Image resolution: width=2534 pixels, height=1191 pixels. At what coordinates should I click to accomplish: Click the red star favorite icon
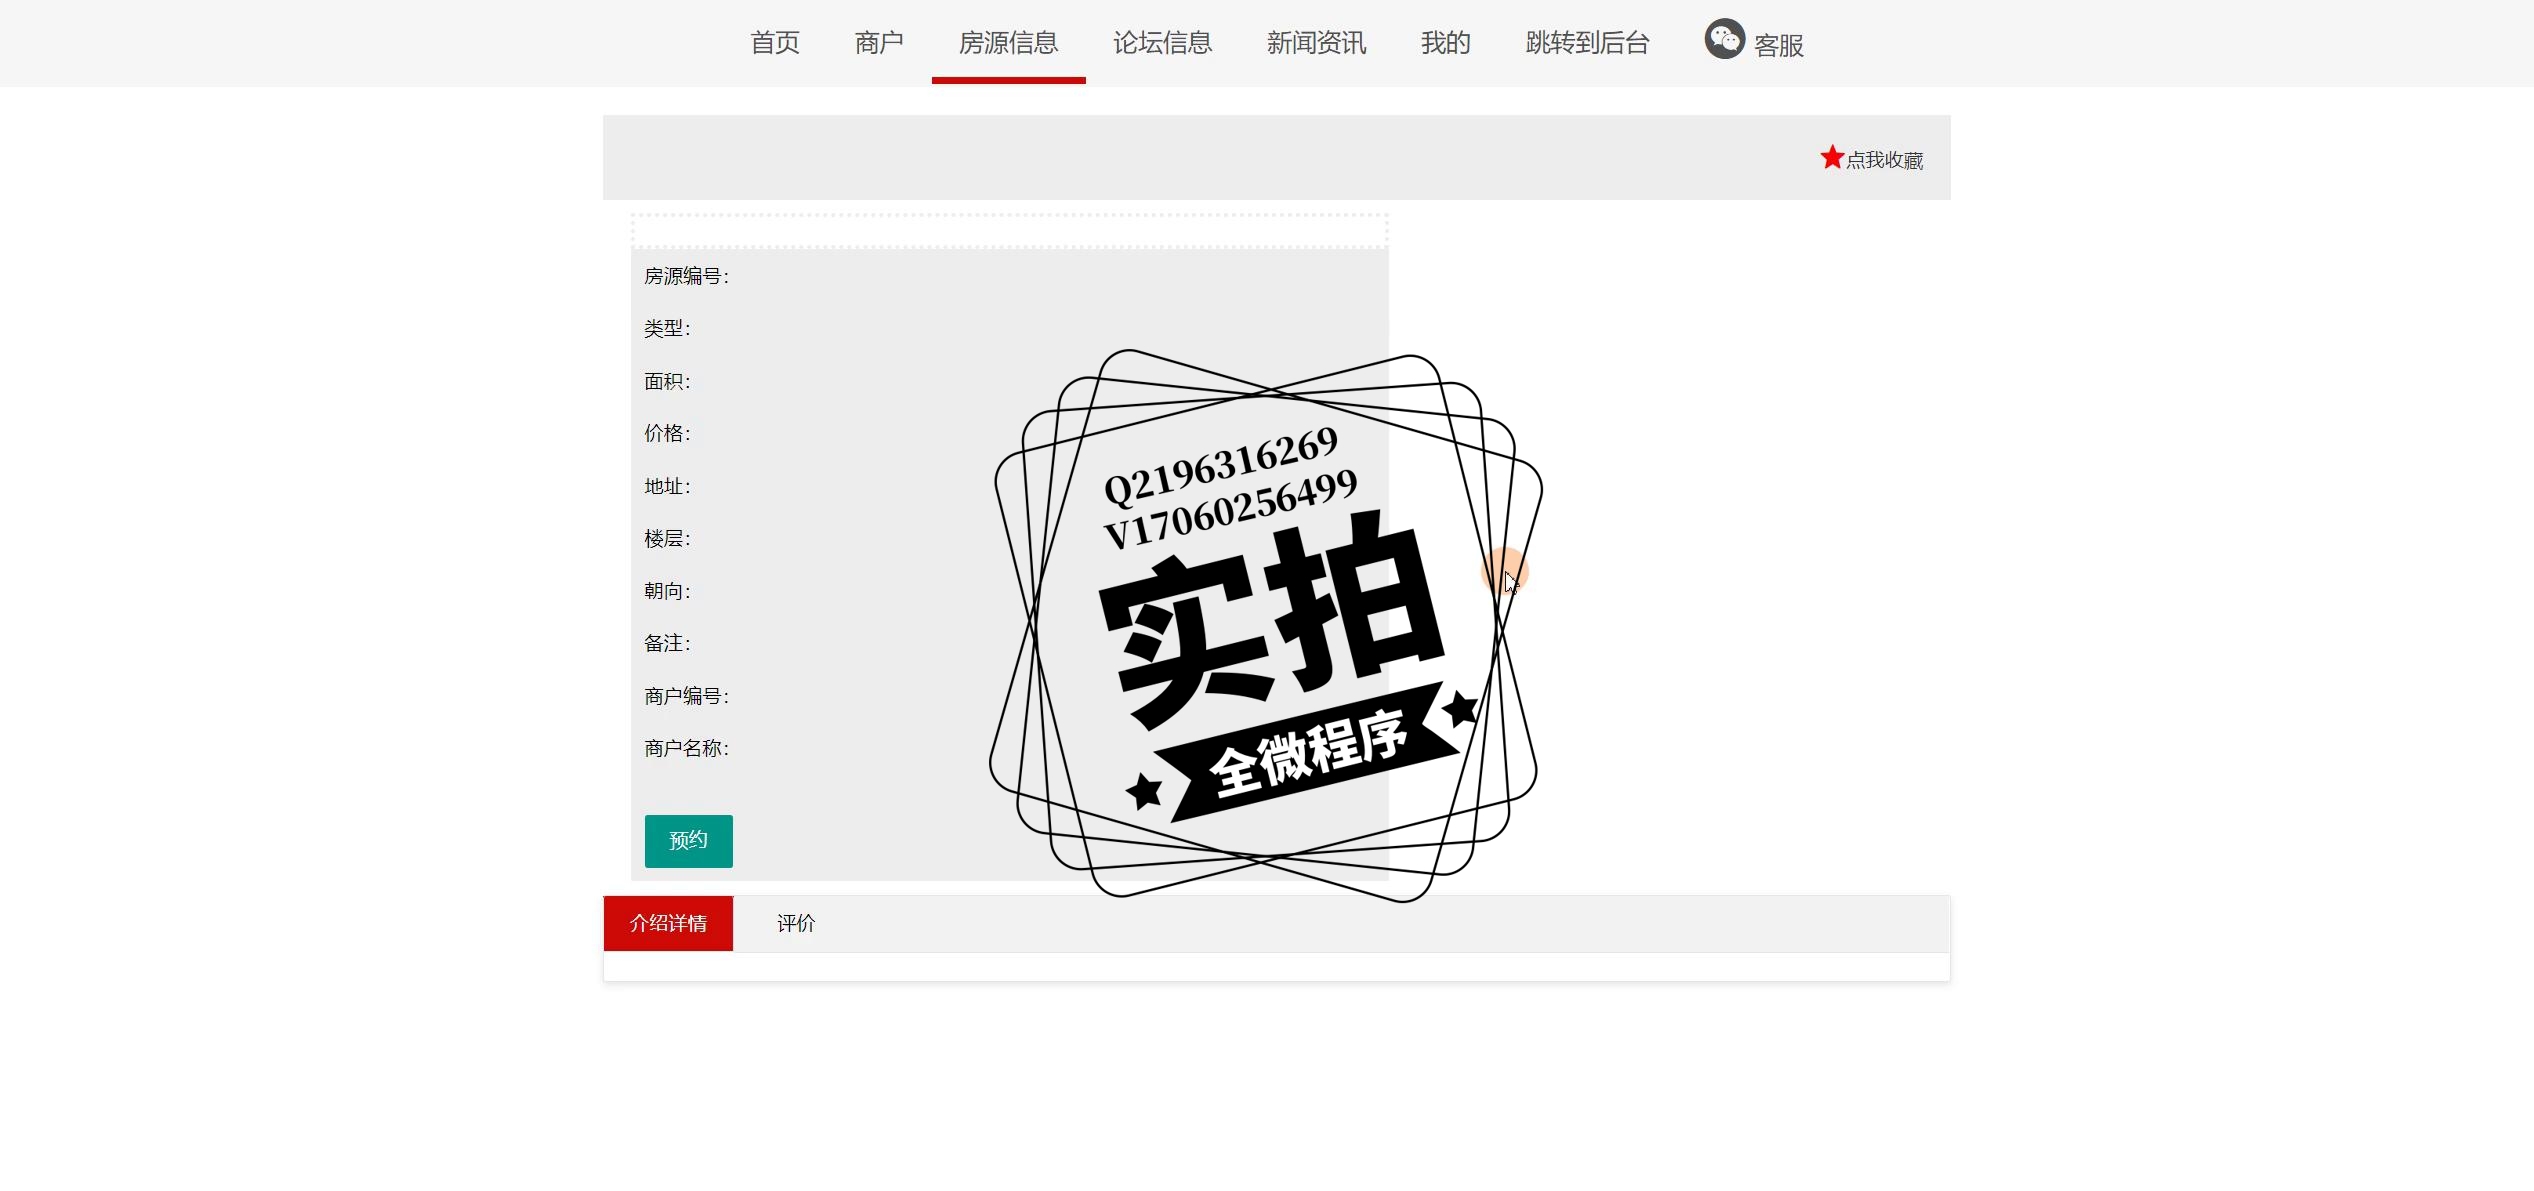[1831, 157]
